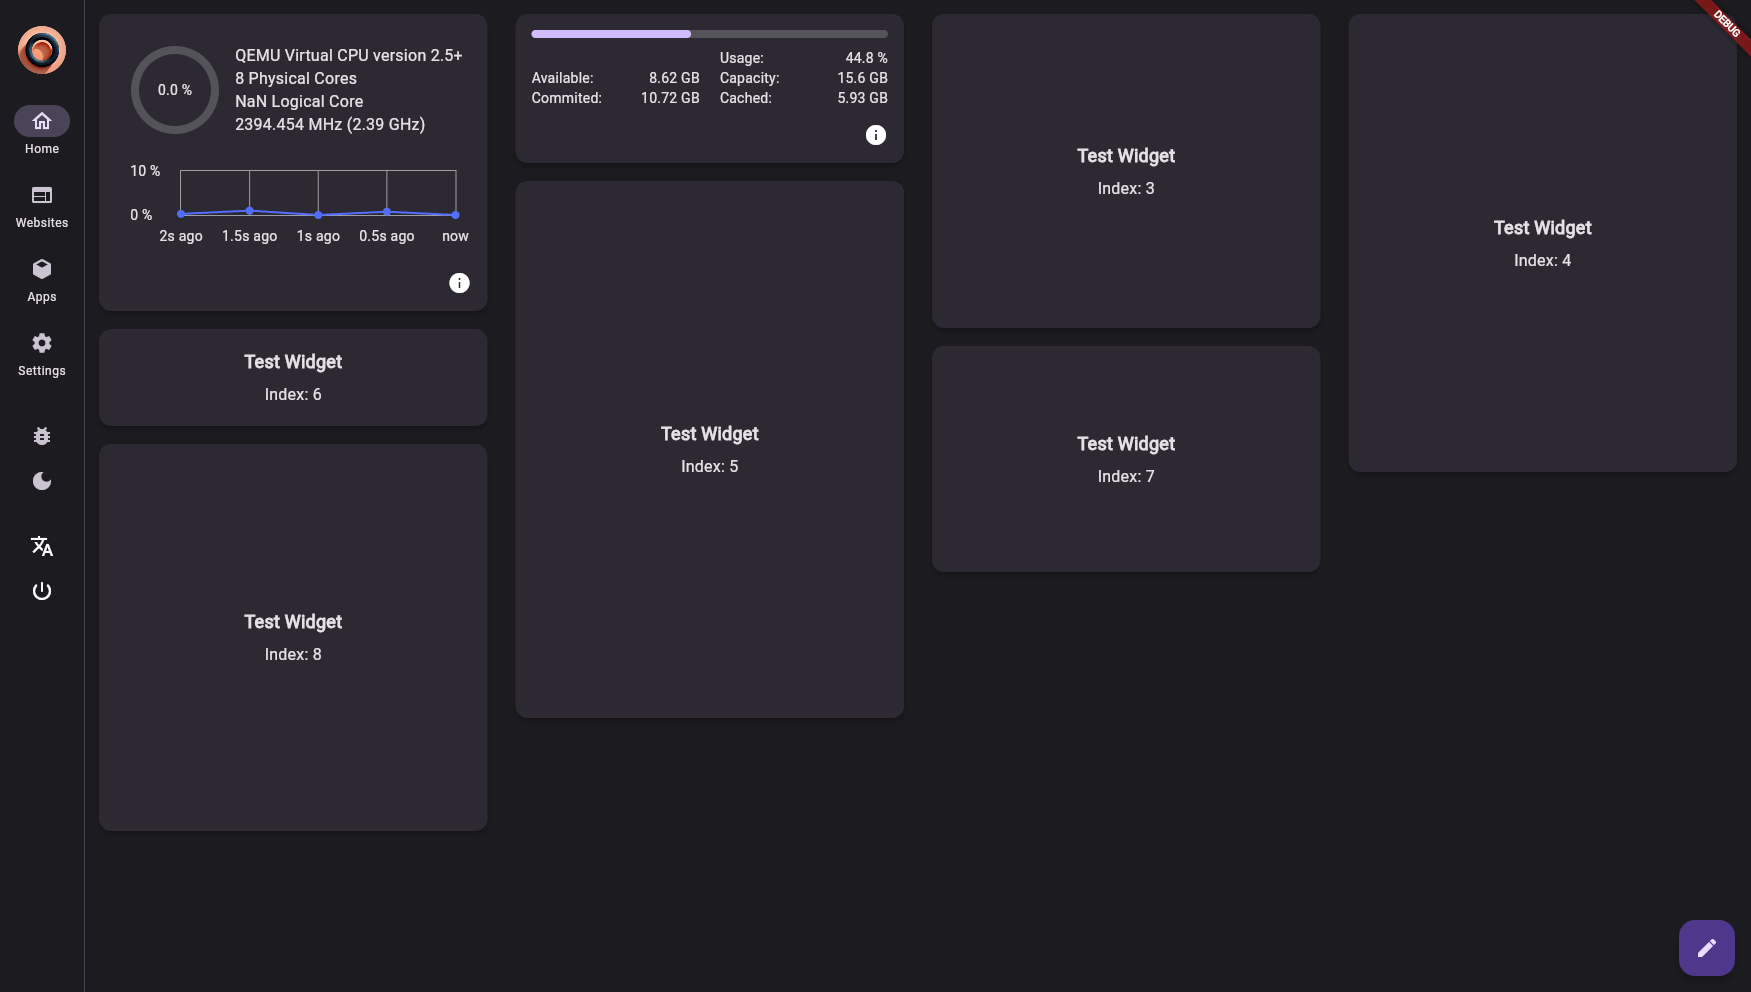Click the Capacity value '15.6 GB'
This screenshot has height=992, width=1751.
tap(862, 78)
